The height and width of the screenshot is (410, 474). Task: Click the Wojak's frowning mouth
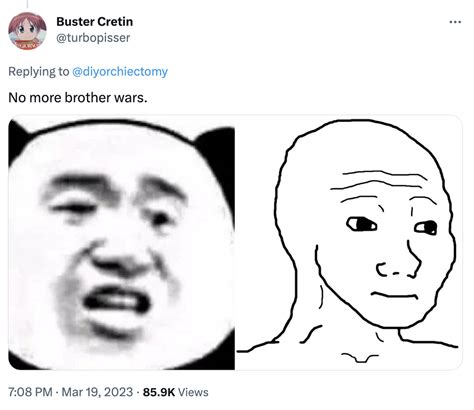pos(394,295)
